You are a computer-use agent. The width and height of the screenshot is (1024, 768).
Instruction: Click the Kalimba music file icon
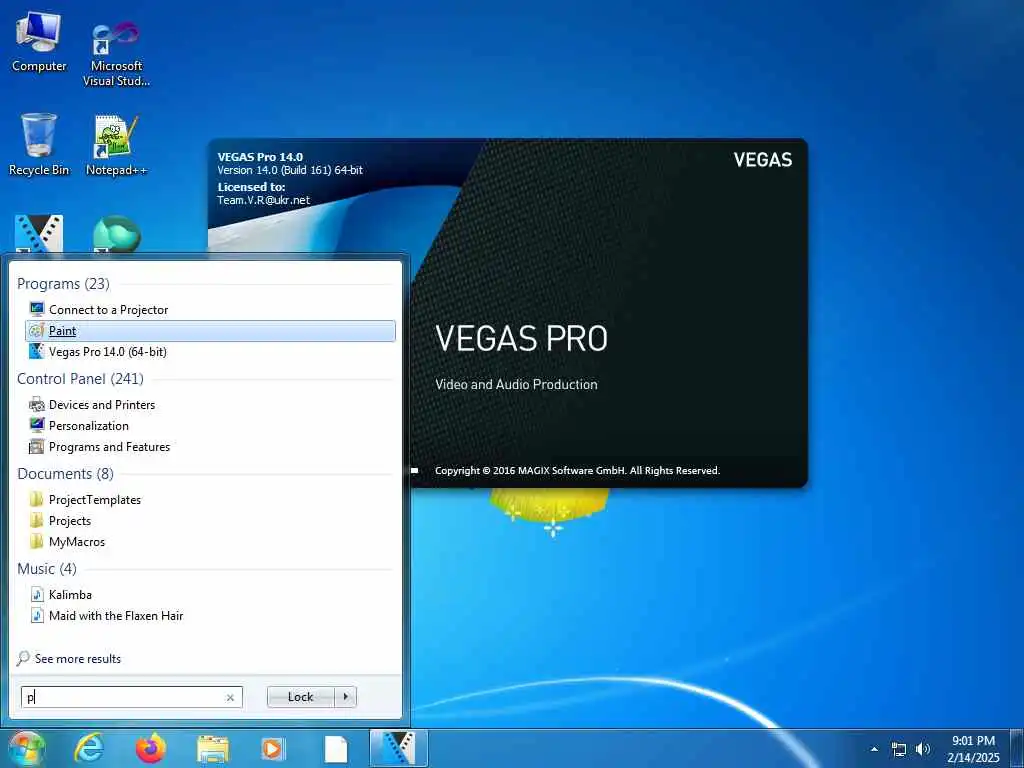click(37, 594)
